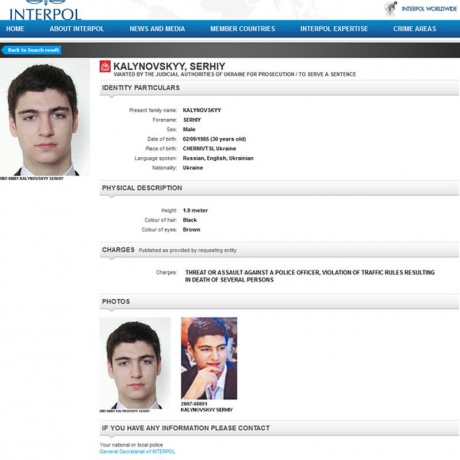Click the INTERPOL logo
The image size is (460, 460).
tap(45, 11)
